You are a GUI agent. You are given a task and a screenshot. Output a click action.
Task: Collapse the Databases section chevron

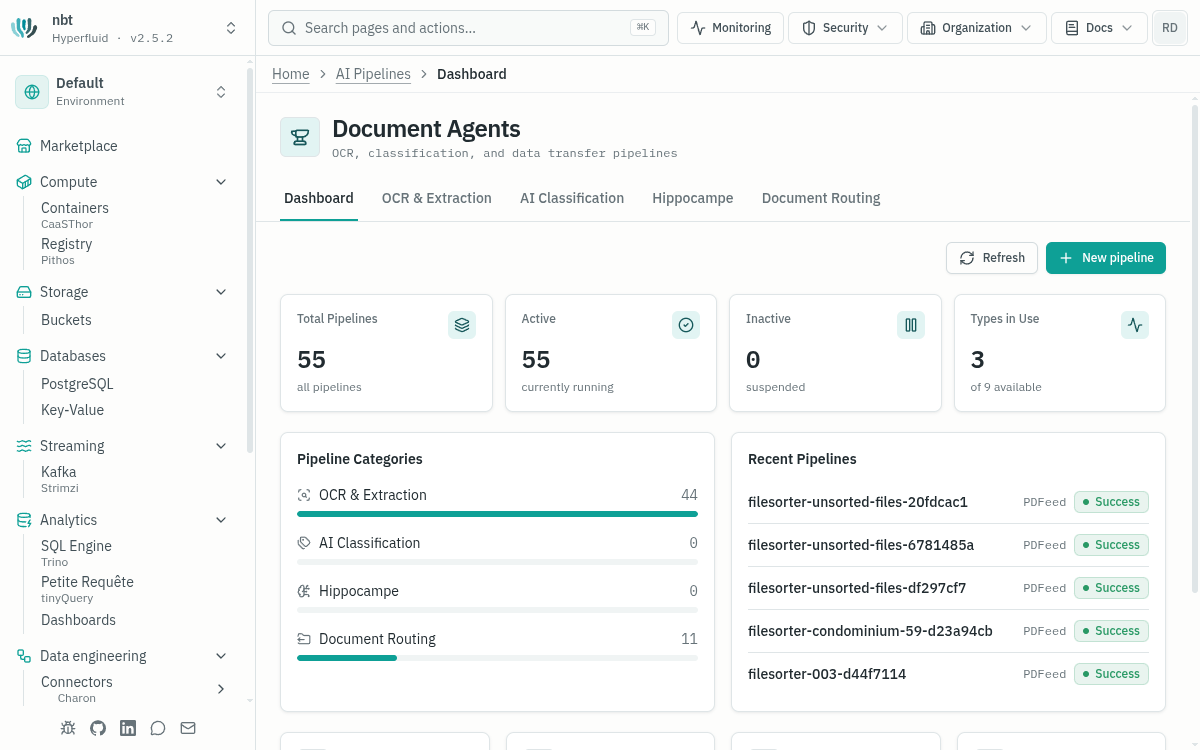[221, 356]
